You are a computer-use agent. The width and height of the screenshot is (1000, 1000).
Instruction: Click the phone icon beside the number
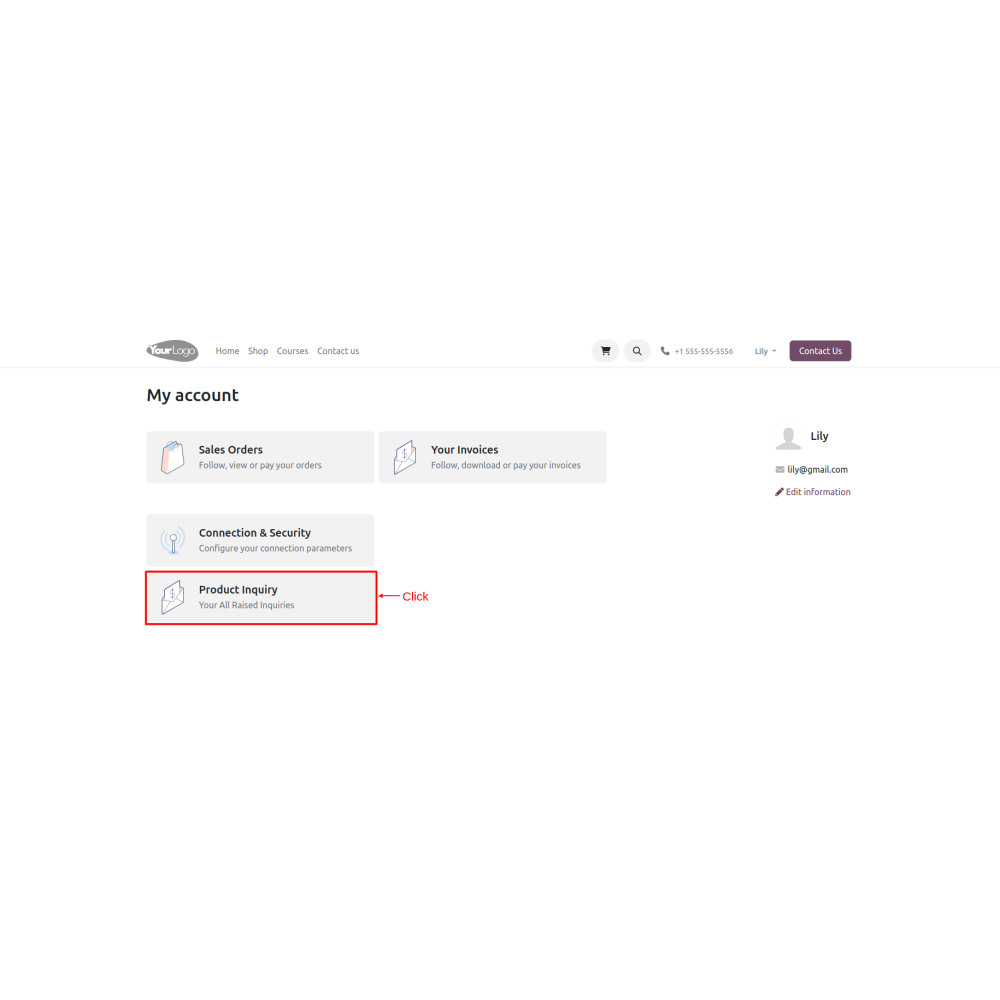pyautogui.click(x=665, y=351)
